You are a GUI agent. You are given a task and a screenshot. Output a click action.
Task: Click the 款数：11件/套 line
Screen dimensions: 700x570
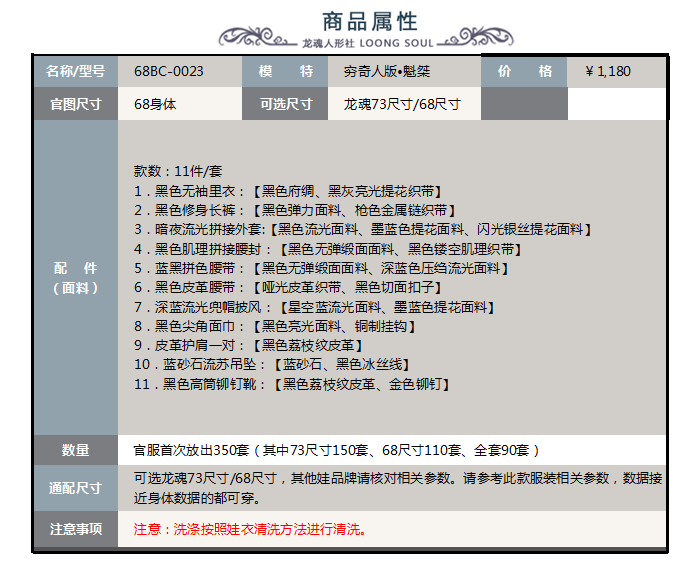click(178, 169)
